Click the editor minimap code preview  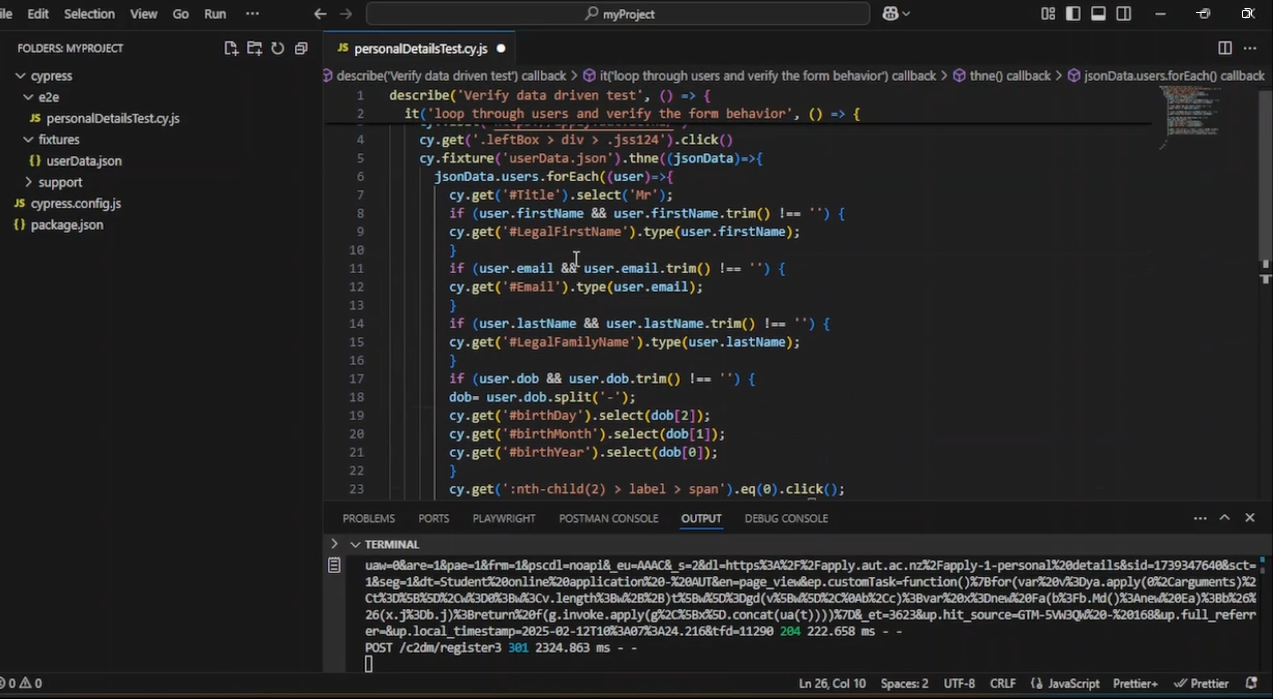pyautogui.click(x=1190, y=115)
